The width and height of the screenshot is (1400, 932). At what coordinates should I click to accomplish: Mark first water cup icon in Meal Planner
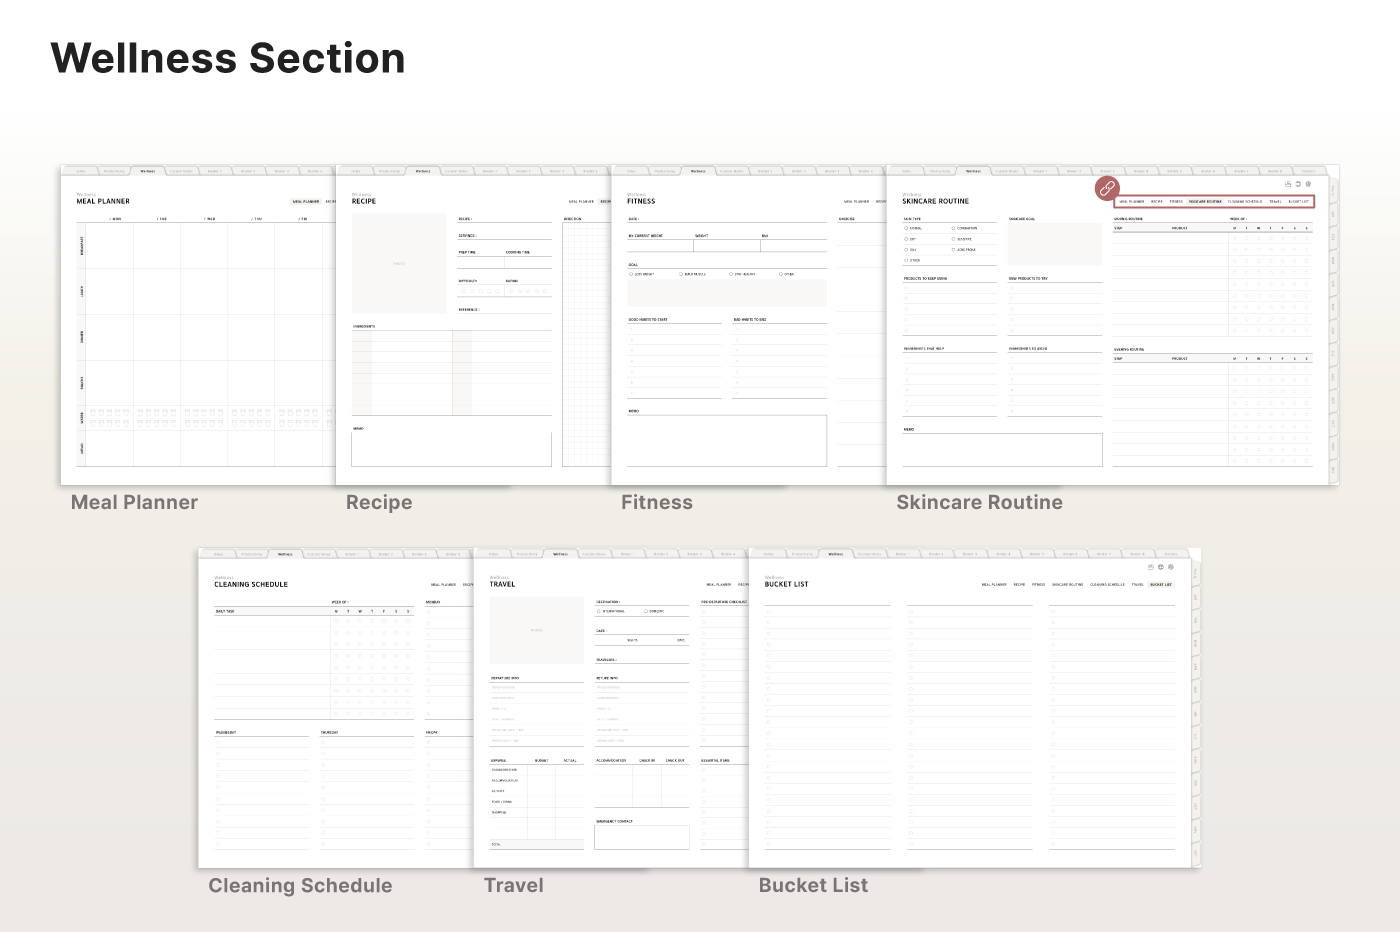93,412
